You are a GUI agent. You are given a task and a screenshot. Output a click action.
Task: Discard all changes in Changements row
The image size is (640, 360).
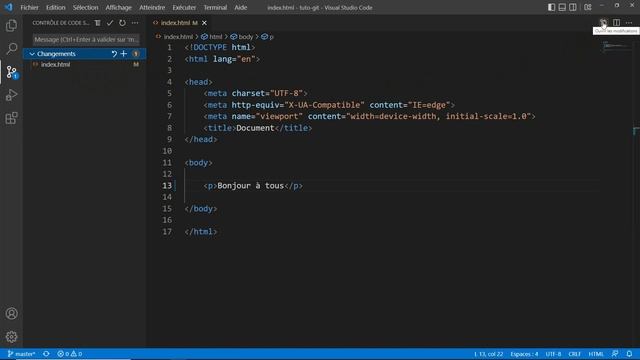tap(114, 54)
